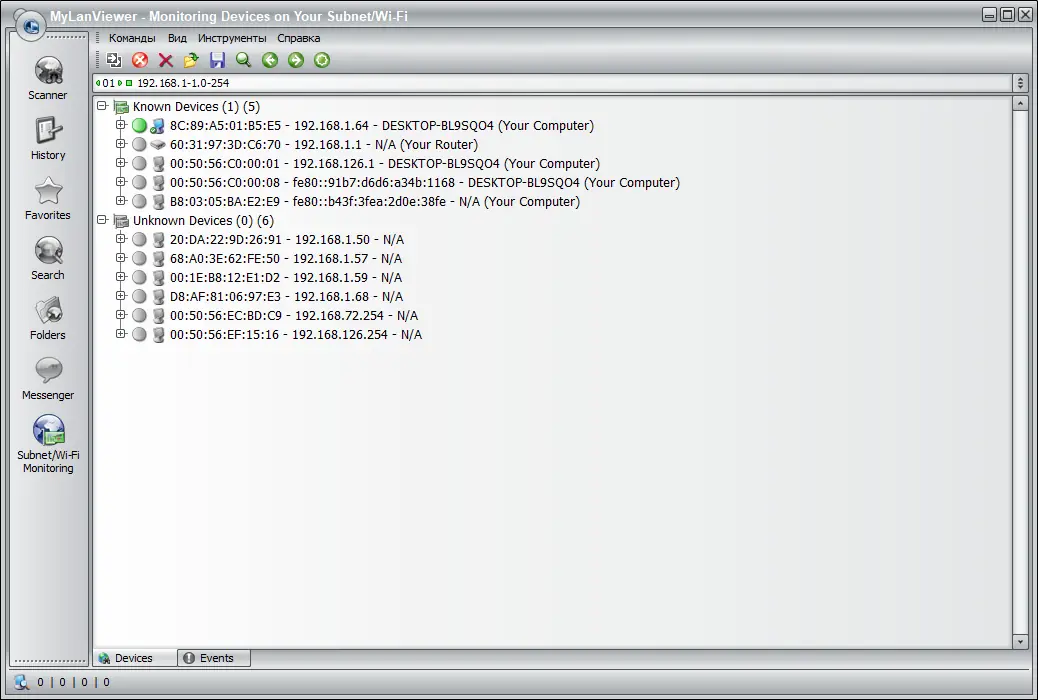Click the green gear settings toolbar icon
Image resolution: width=1038 pixels, height=700 pixels.
(322, 60)
